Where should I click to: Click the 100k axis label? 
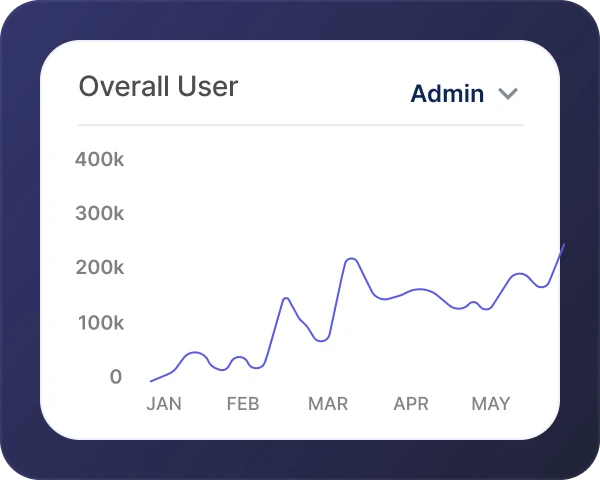(x=100, y=323)
